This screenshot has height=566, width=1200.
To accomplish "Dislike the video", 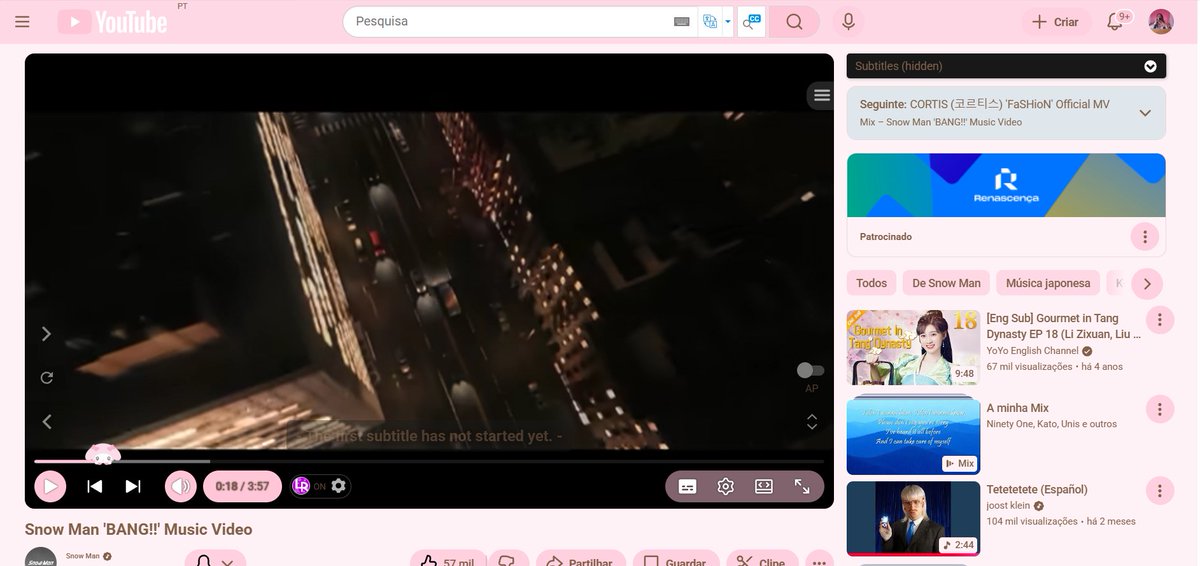I will [508, 560].
